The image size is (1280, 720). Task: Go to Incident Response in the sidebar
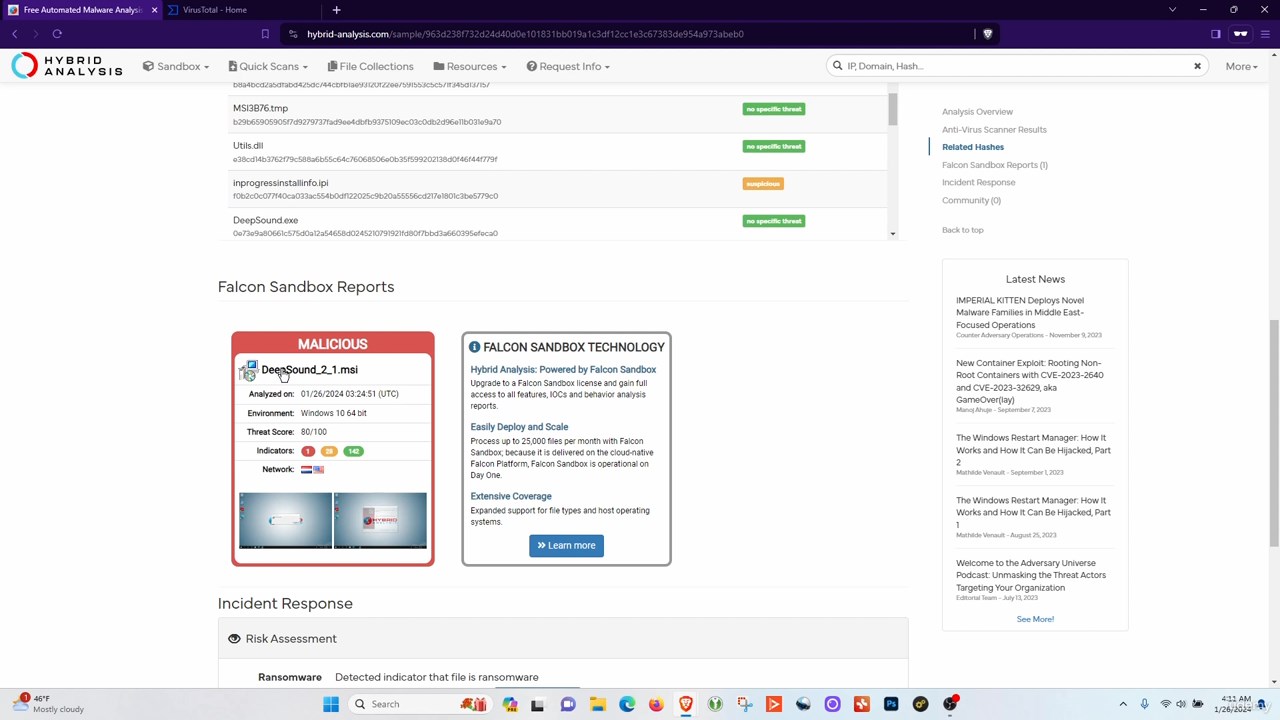[x=978, y=183]
